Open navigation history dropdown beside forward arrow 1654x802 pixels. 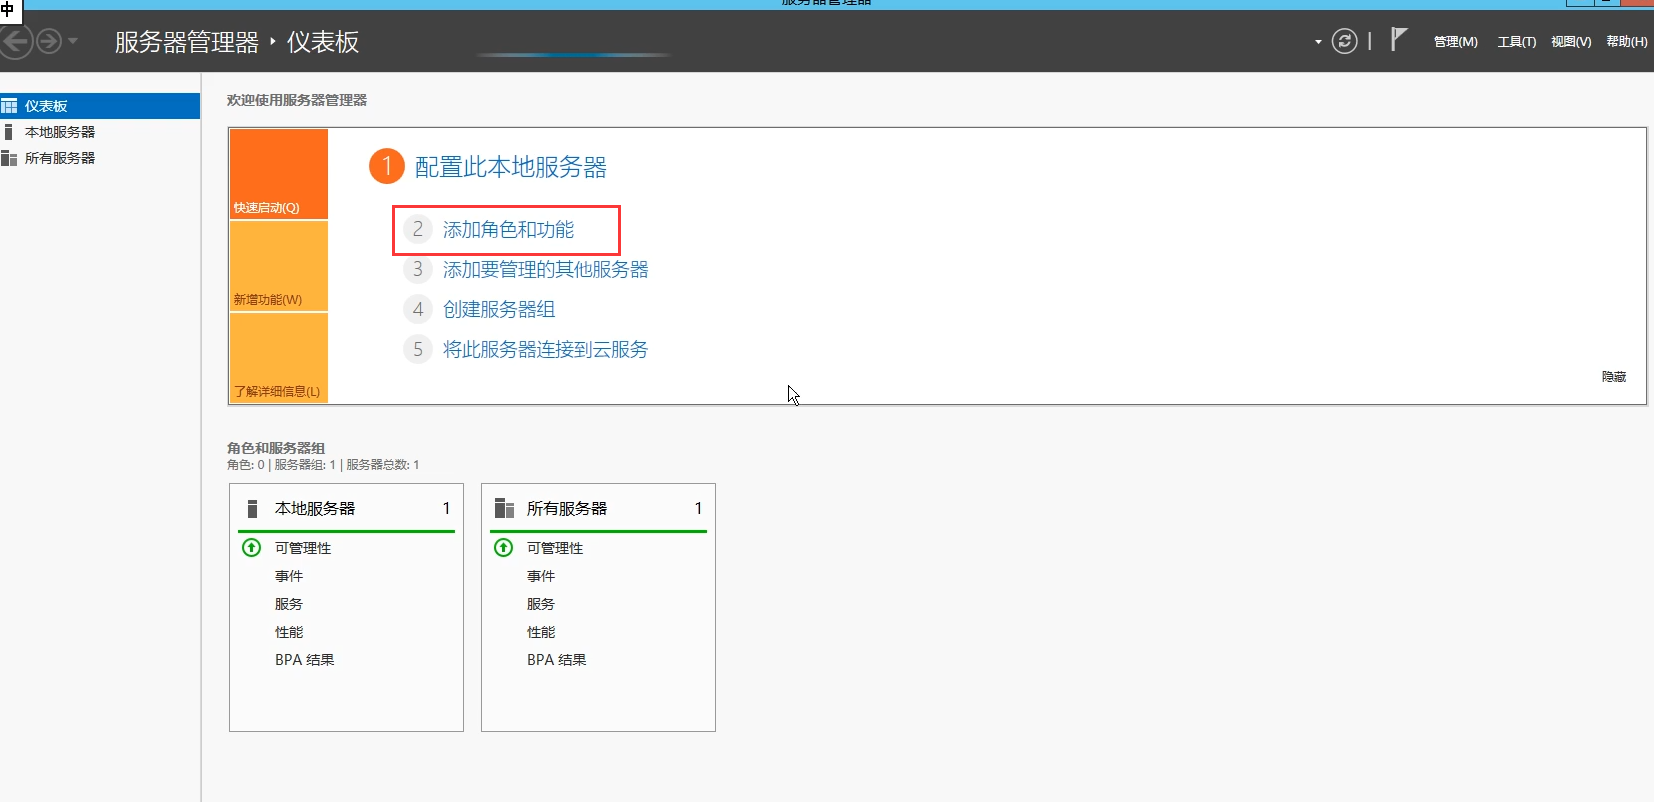[x=73, y=41]
